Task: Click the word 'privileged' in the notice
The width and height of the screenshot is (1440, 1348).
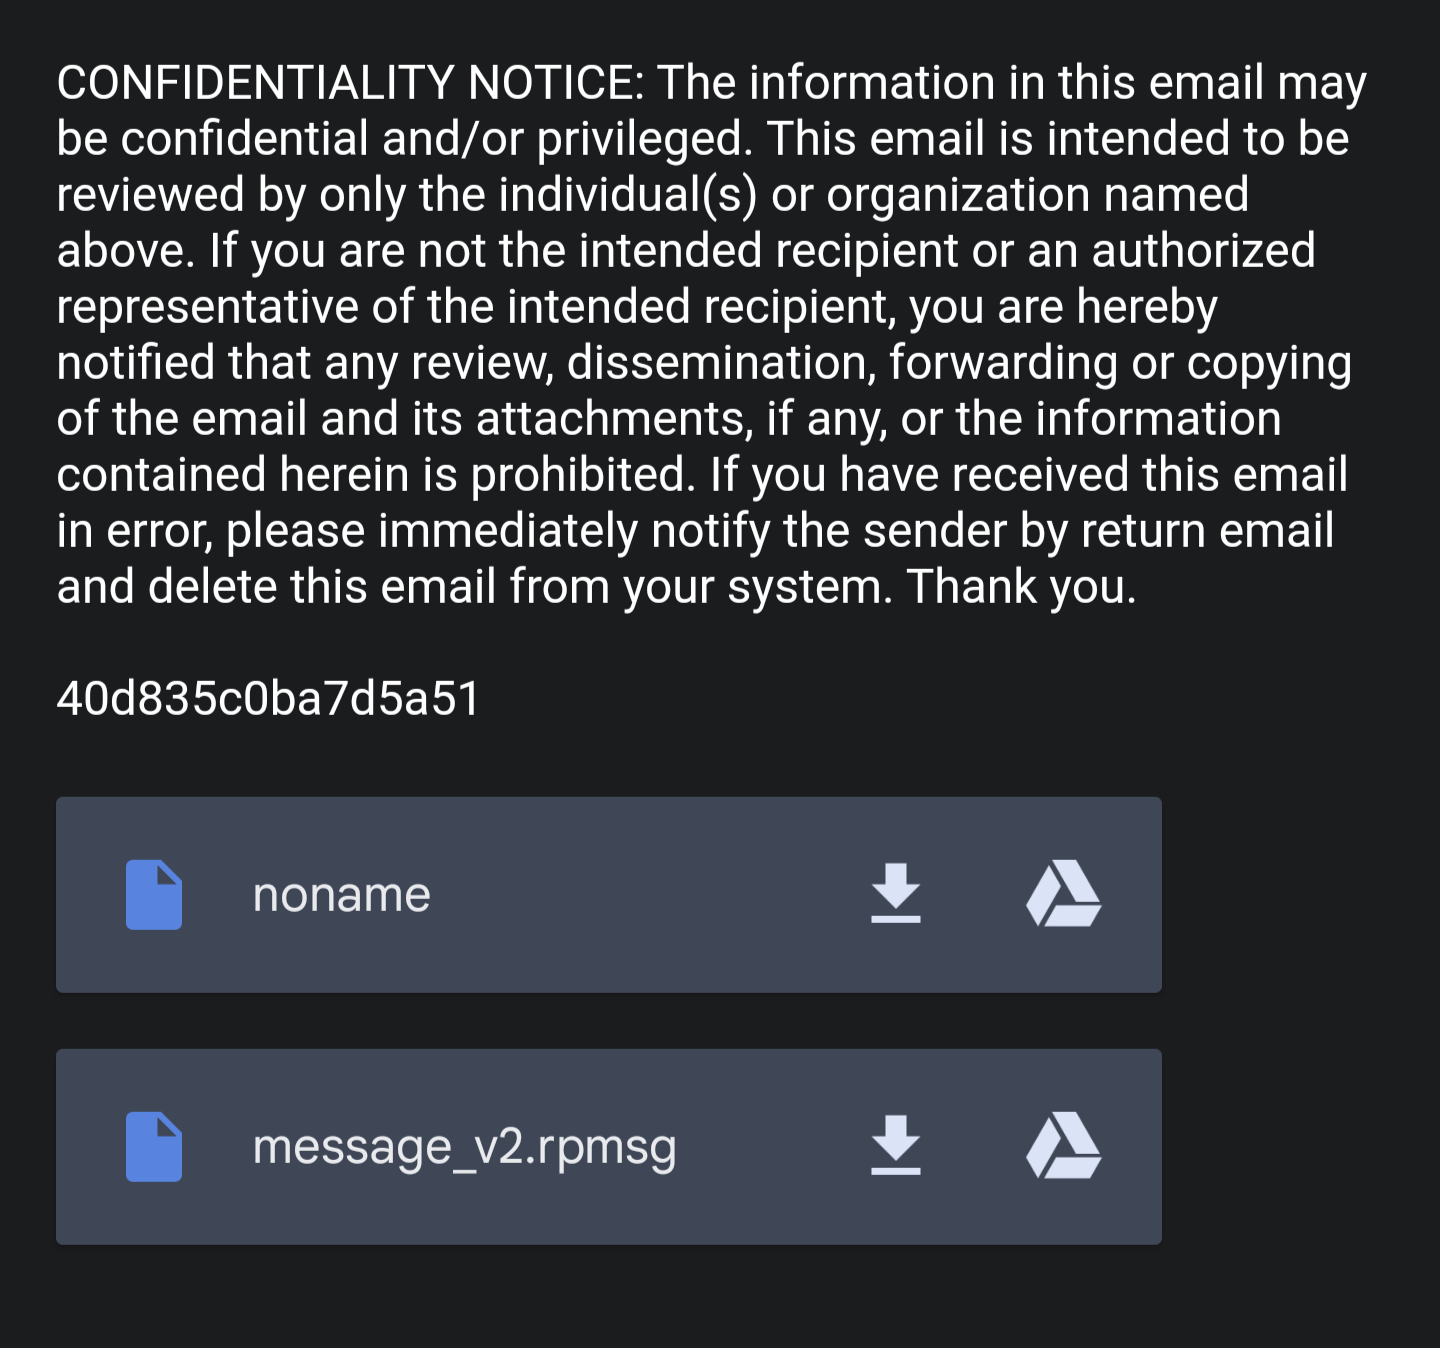Action: pos(643,139)
